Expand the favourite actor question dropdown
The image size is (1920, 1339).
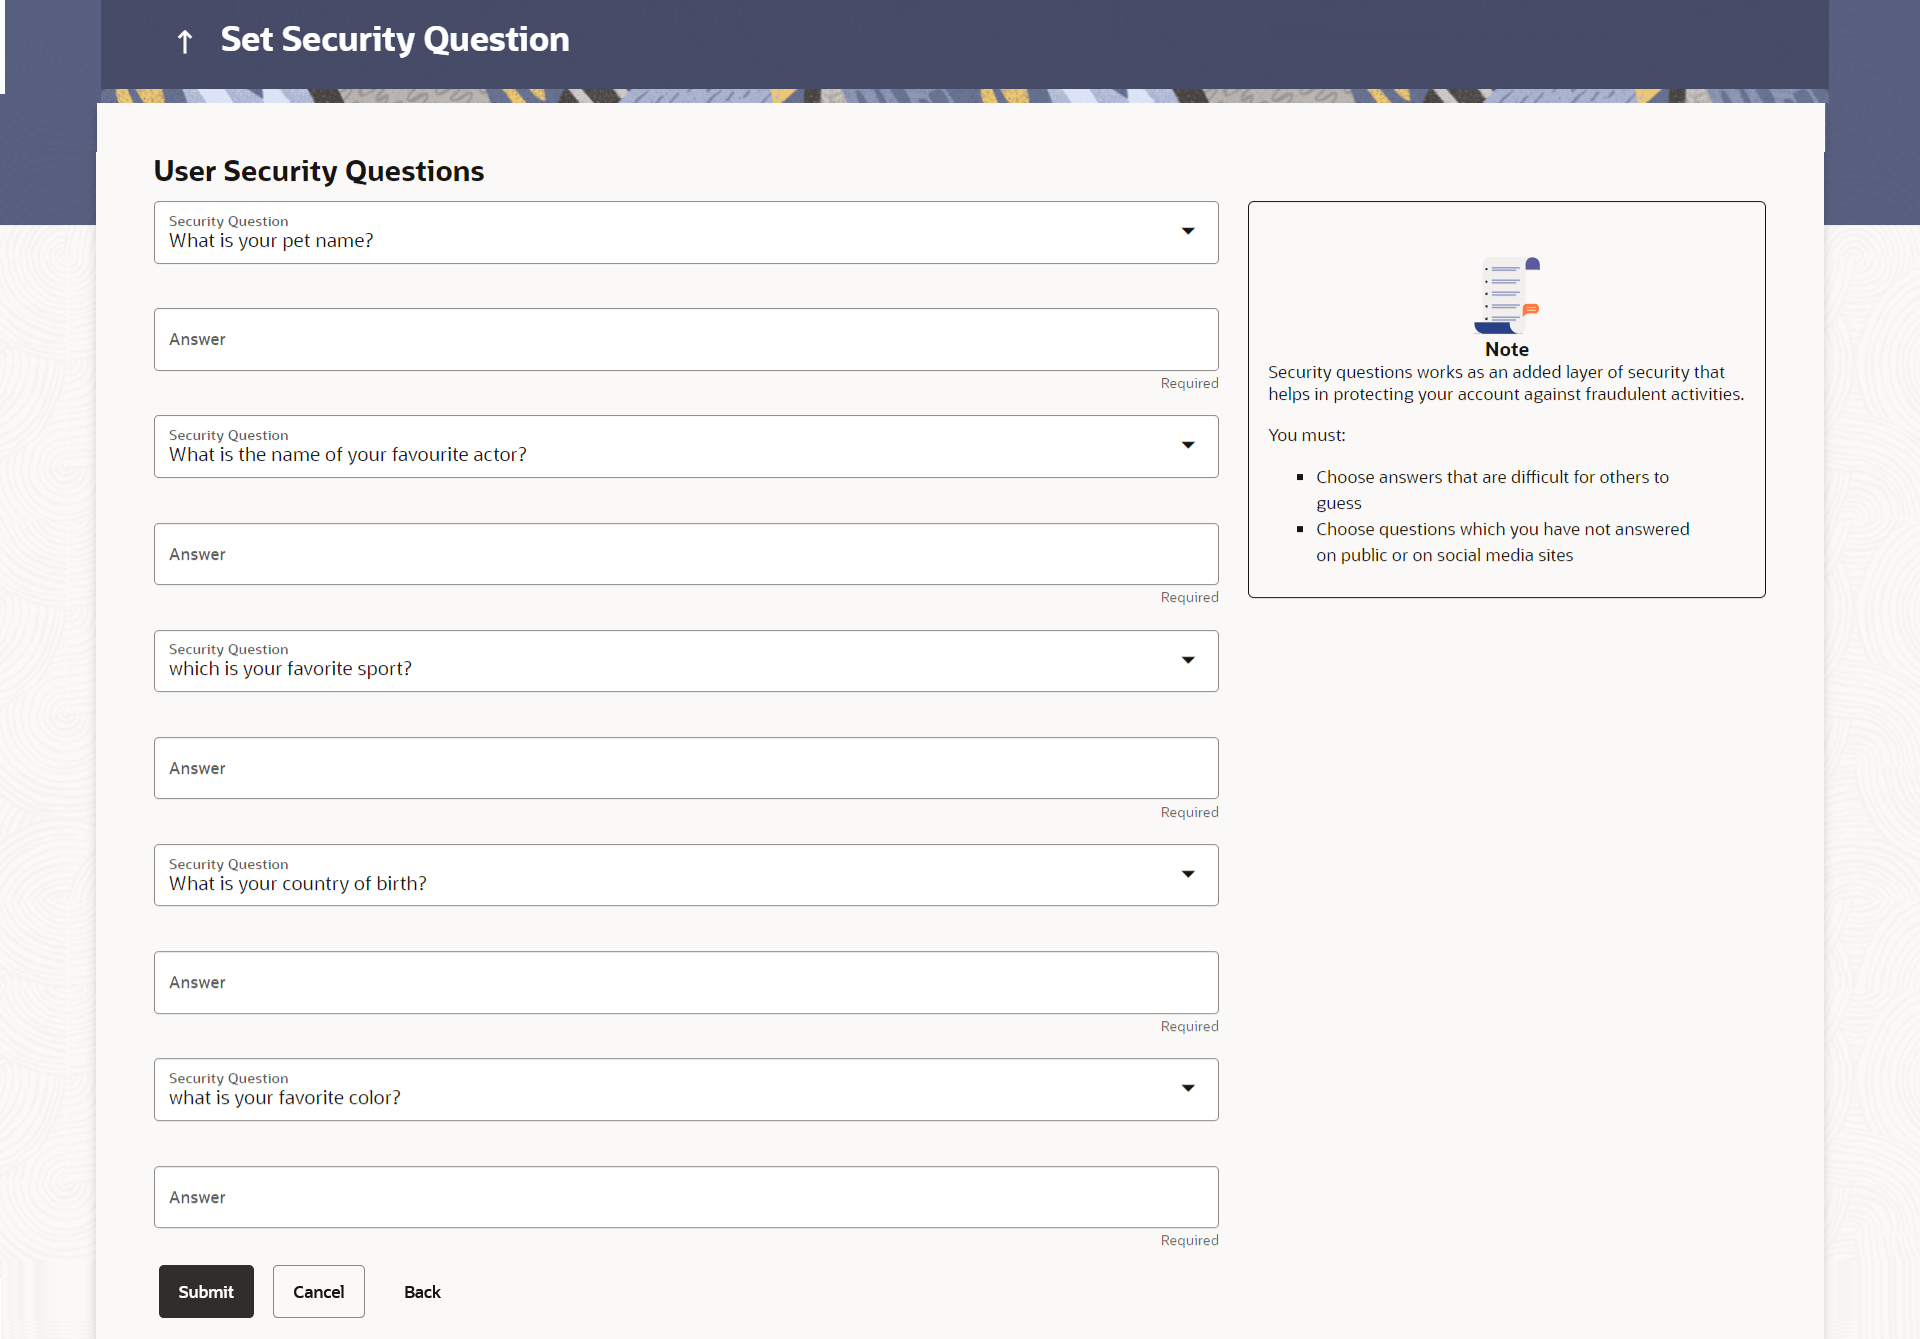(x=1188, y=446)
